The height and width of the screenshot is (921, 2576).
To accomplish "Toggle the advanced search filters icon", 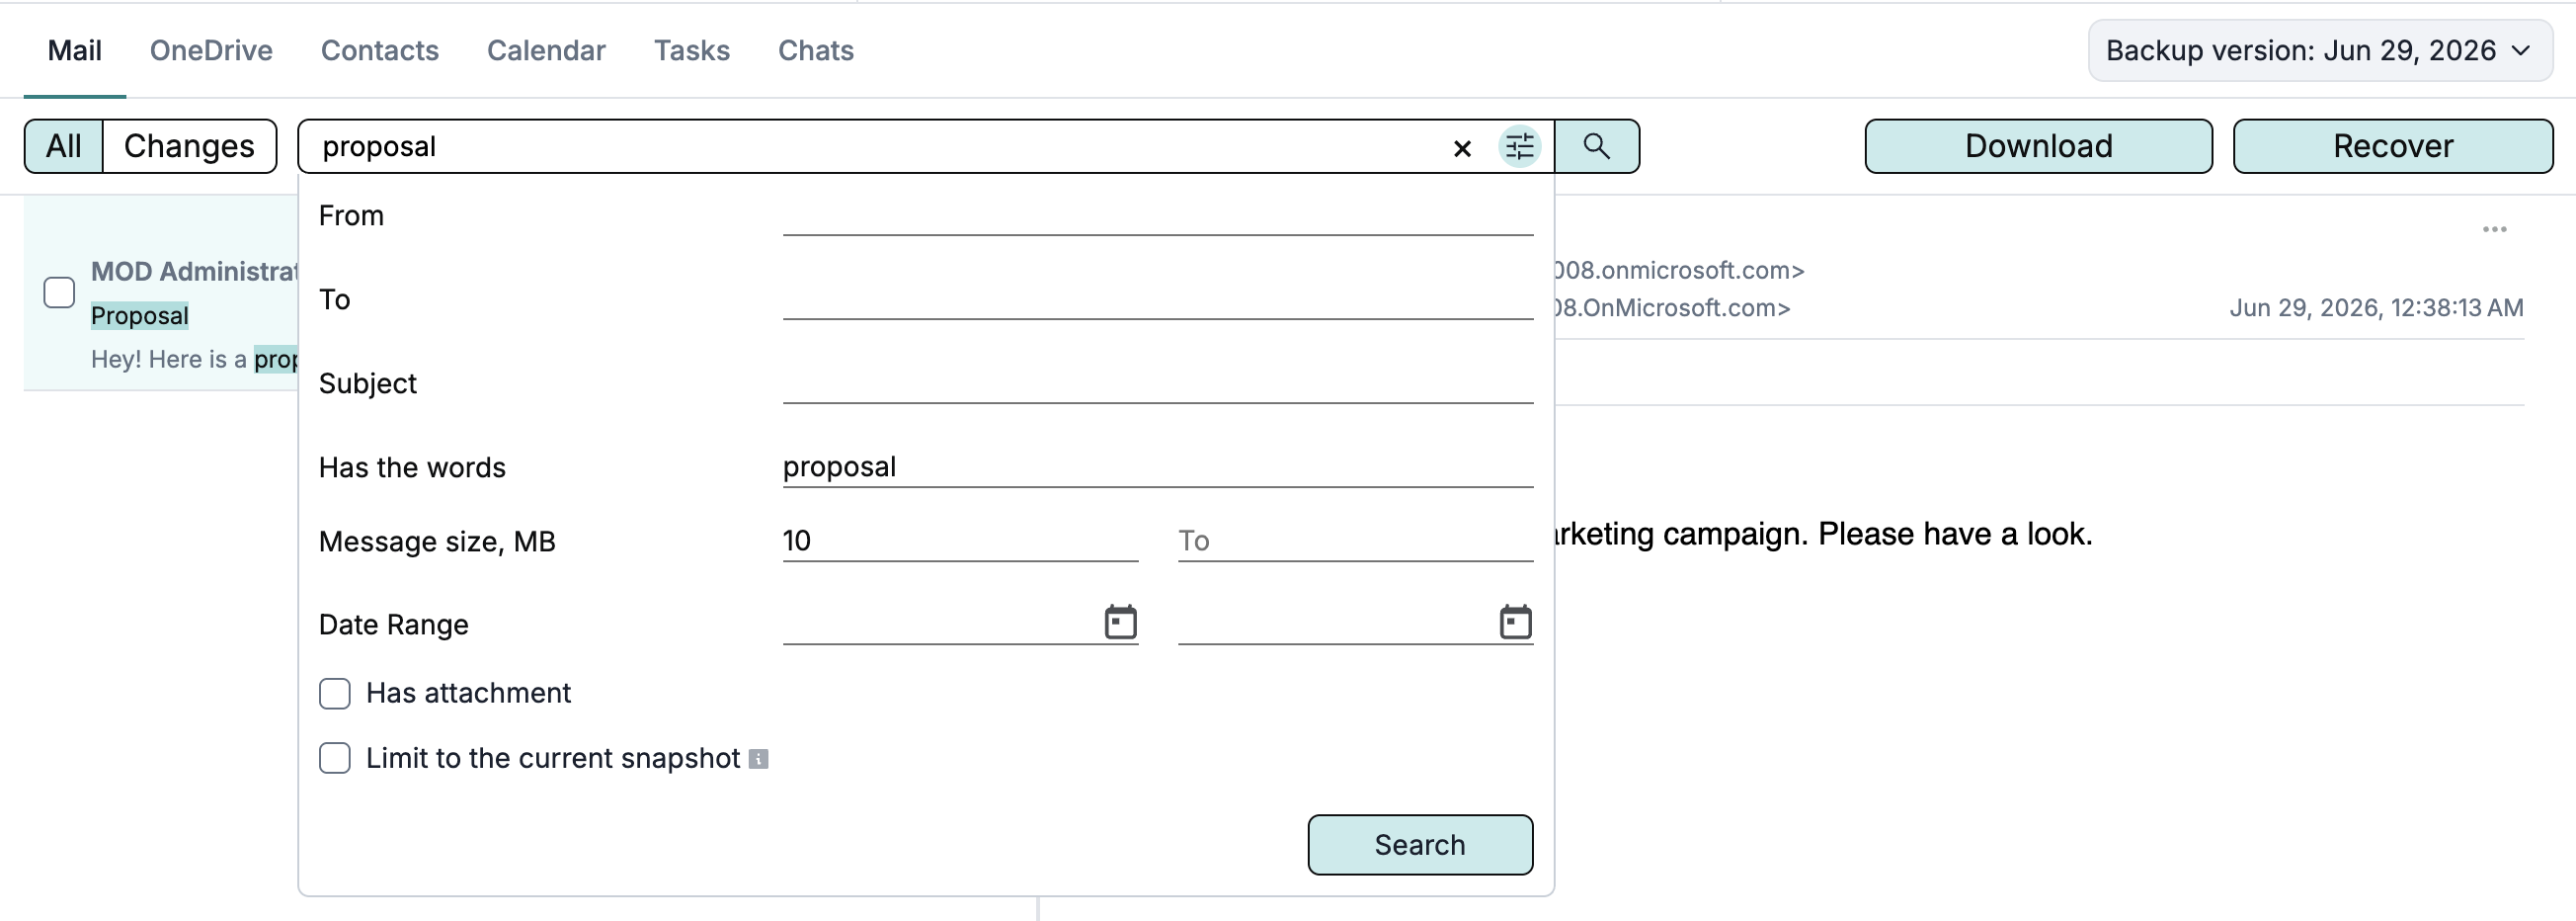I will click(1519, 146).
